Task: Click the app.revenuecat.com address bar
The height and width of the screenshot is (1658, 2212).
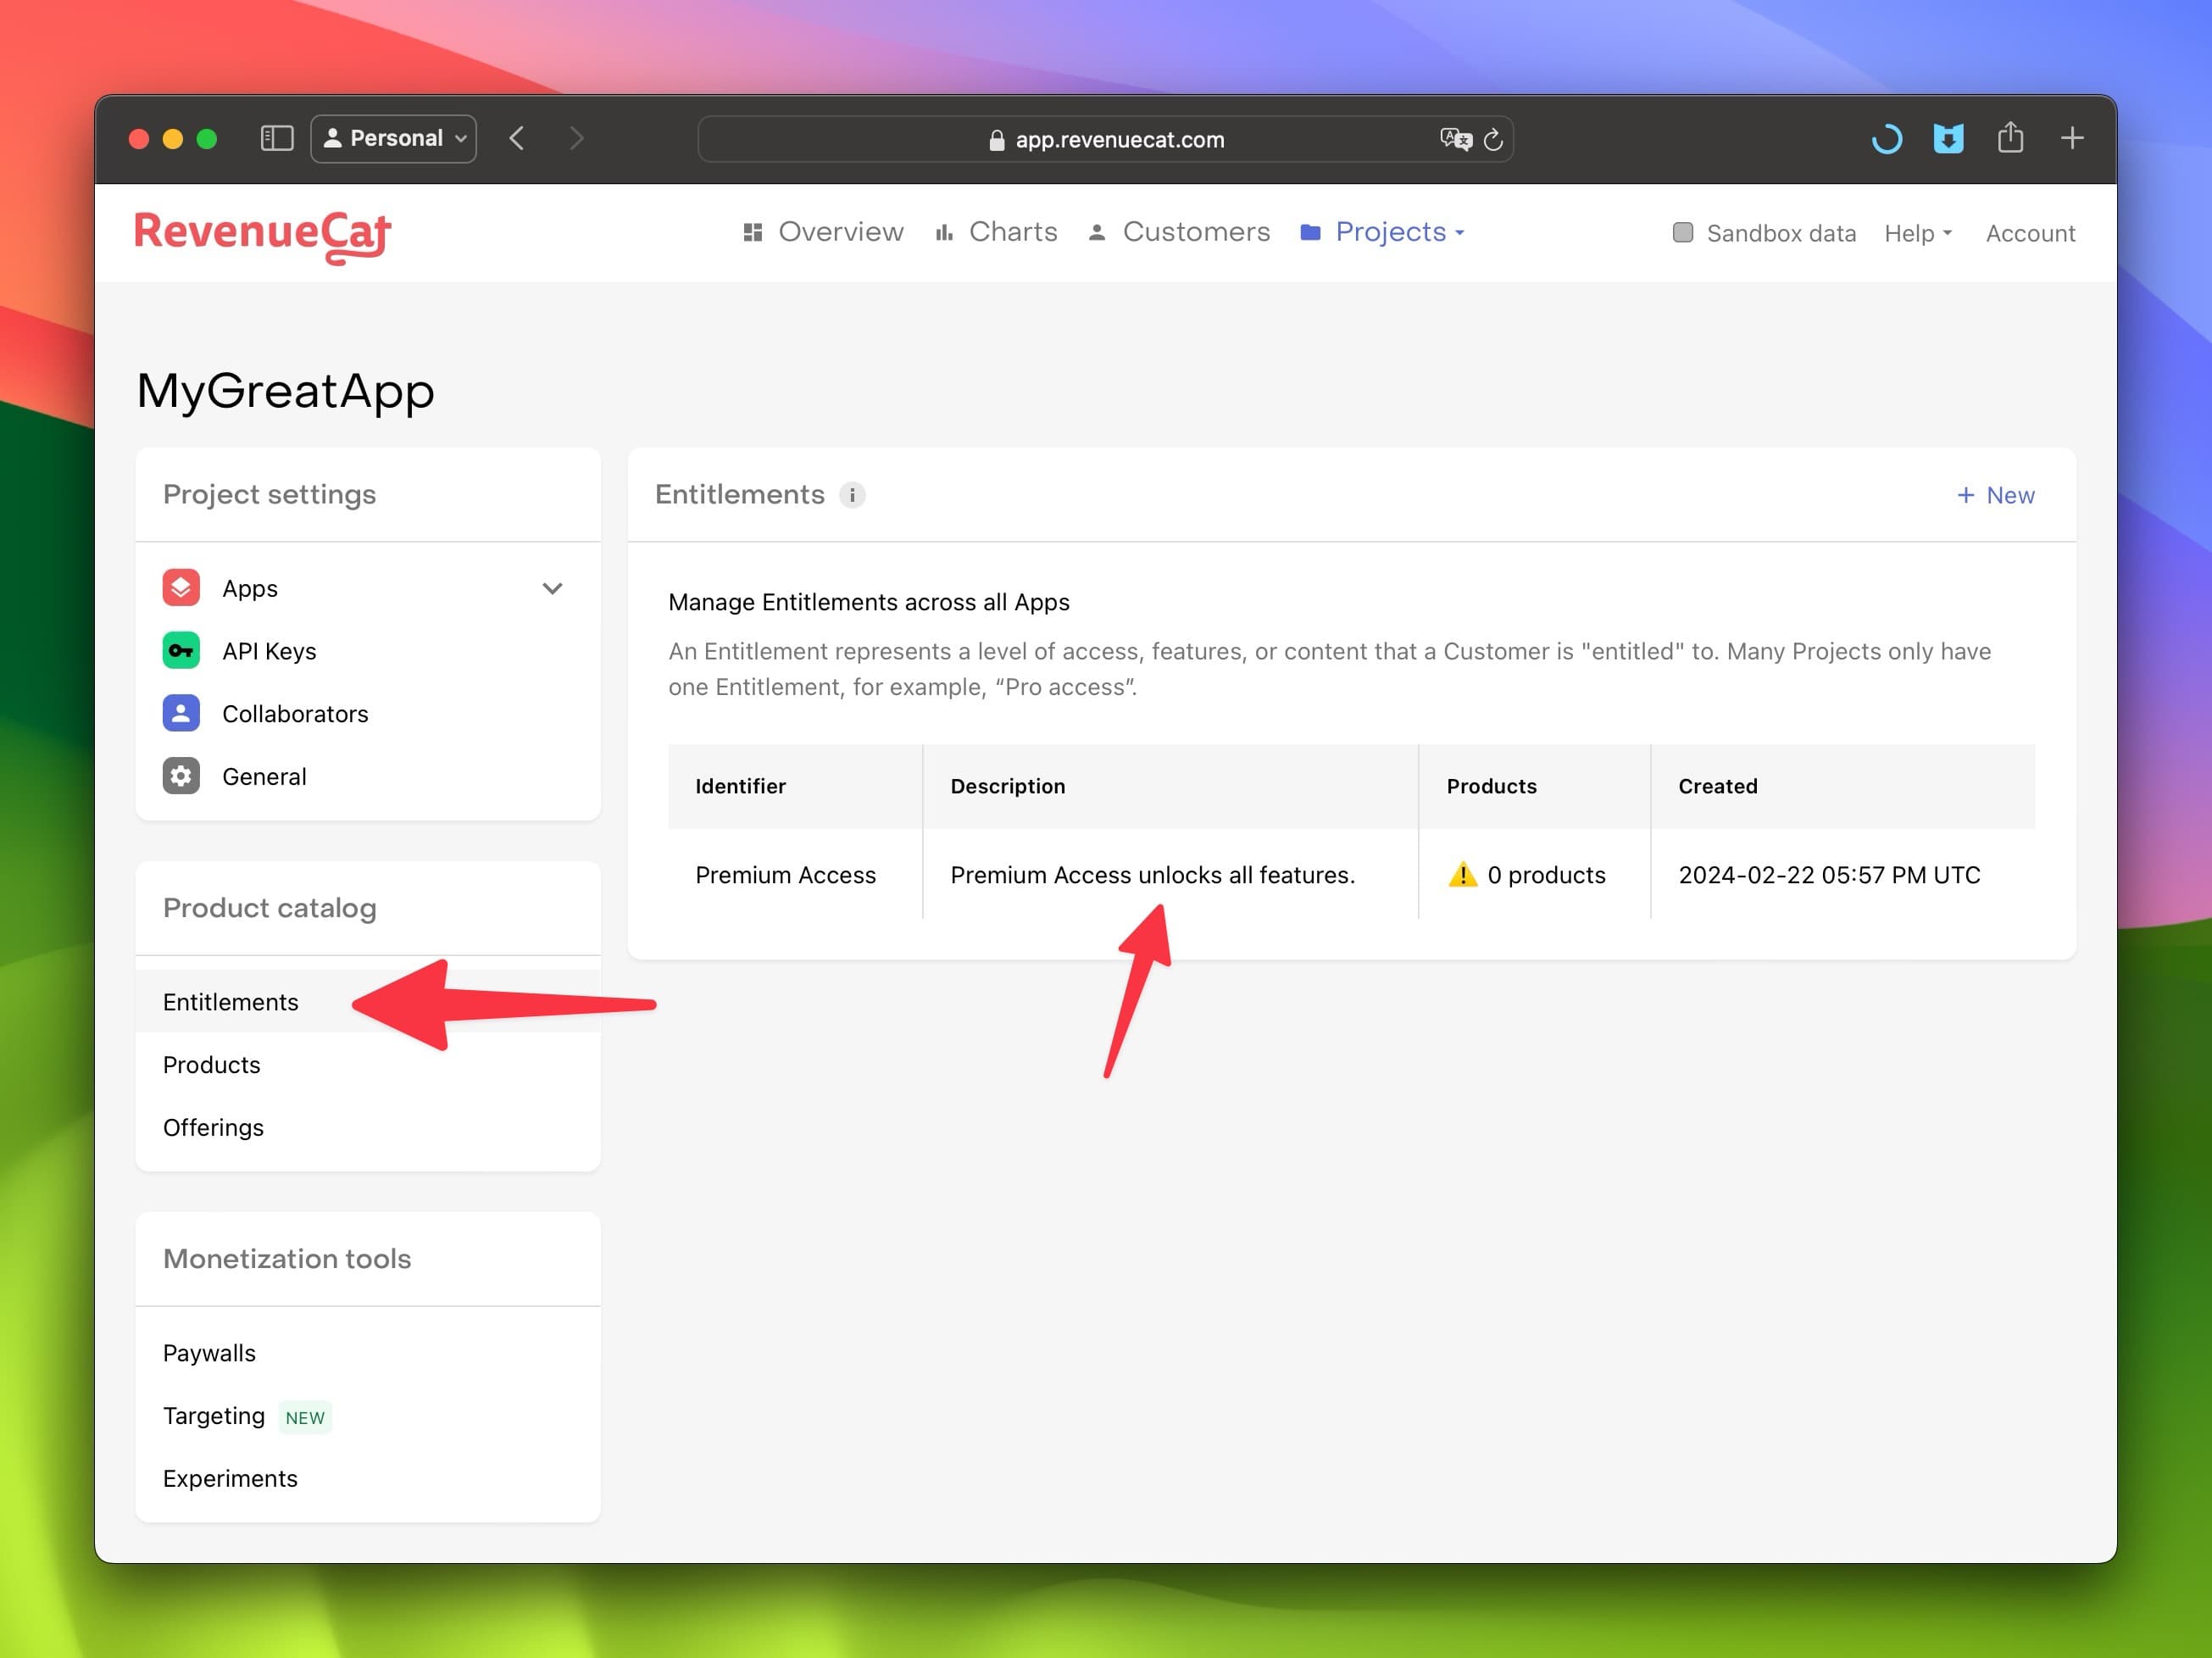Action: point(1105,139)
